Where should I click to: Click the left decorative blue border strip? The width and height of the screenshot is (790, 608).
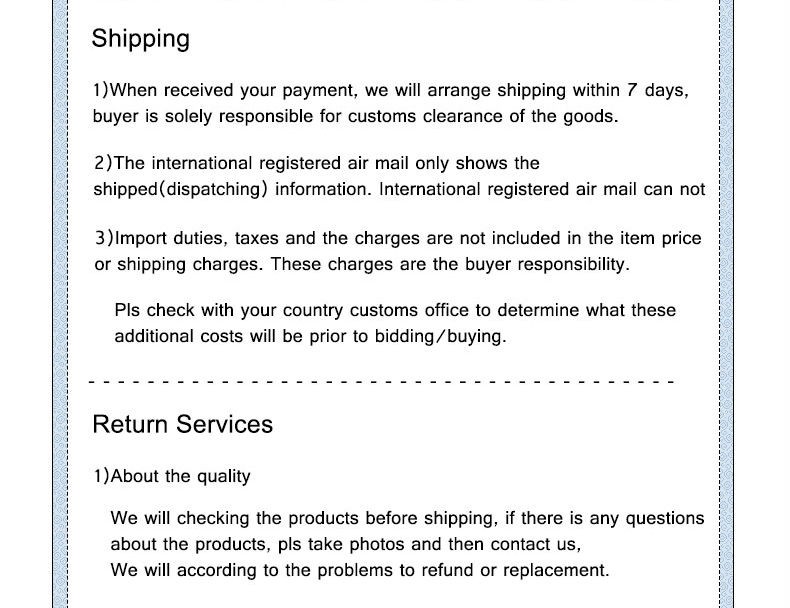(58, 300)
